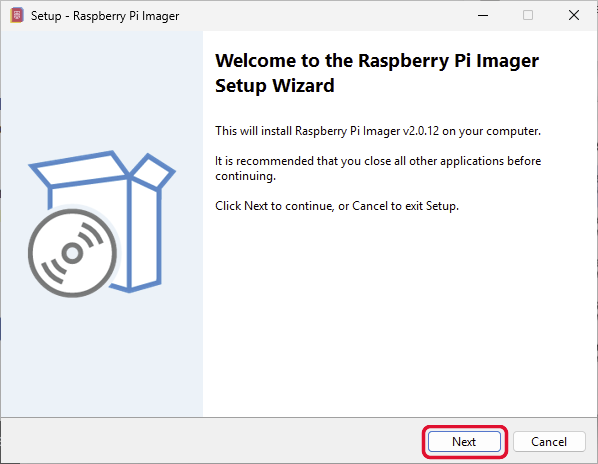This screenshot has width=598, height=464.
Task: Click the 'Setup - Raspberry Pi Imager' window title
Action: tap(105, 16)
